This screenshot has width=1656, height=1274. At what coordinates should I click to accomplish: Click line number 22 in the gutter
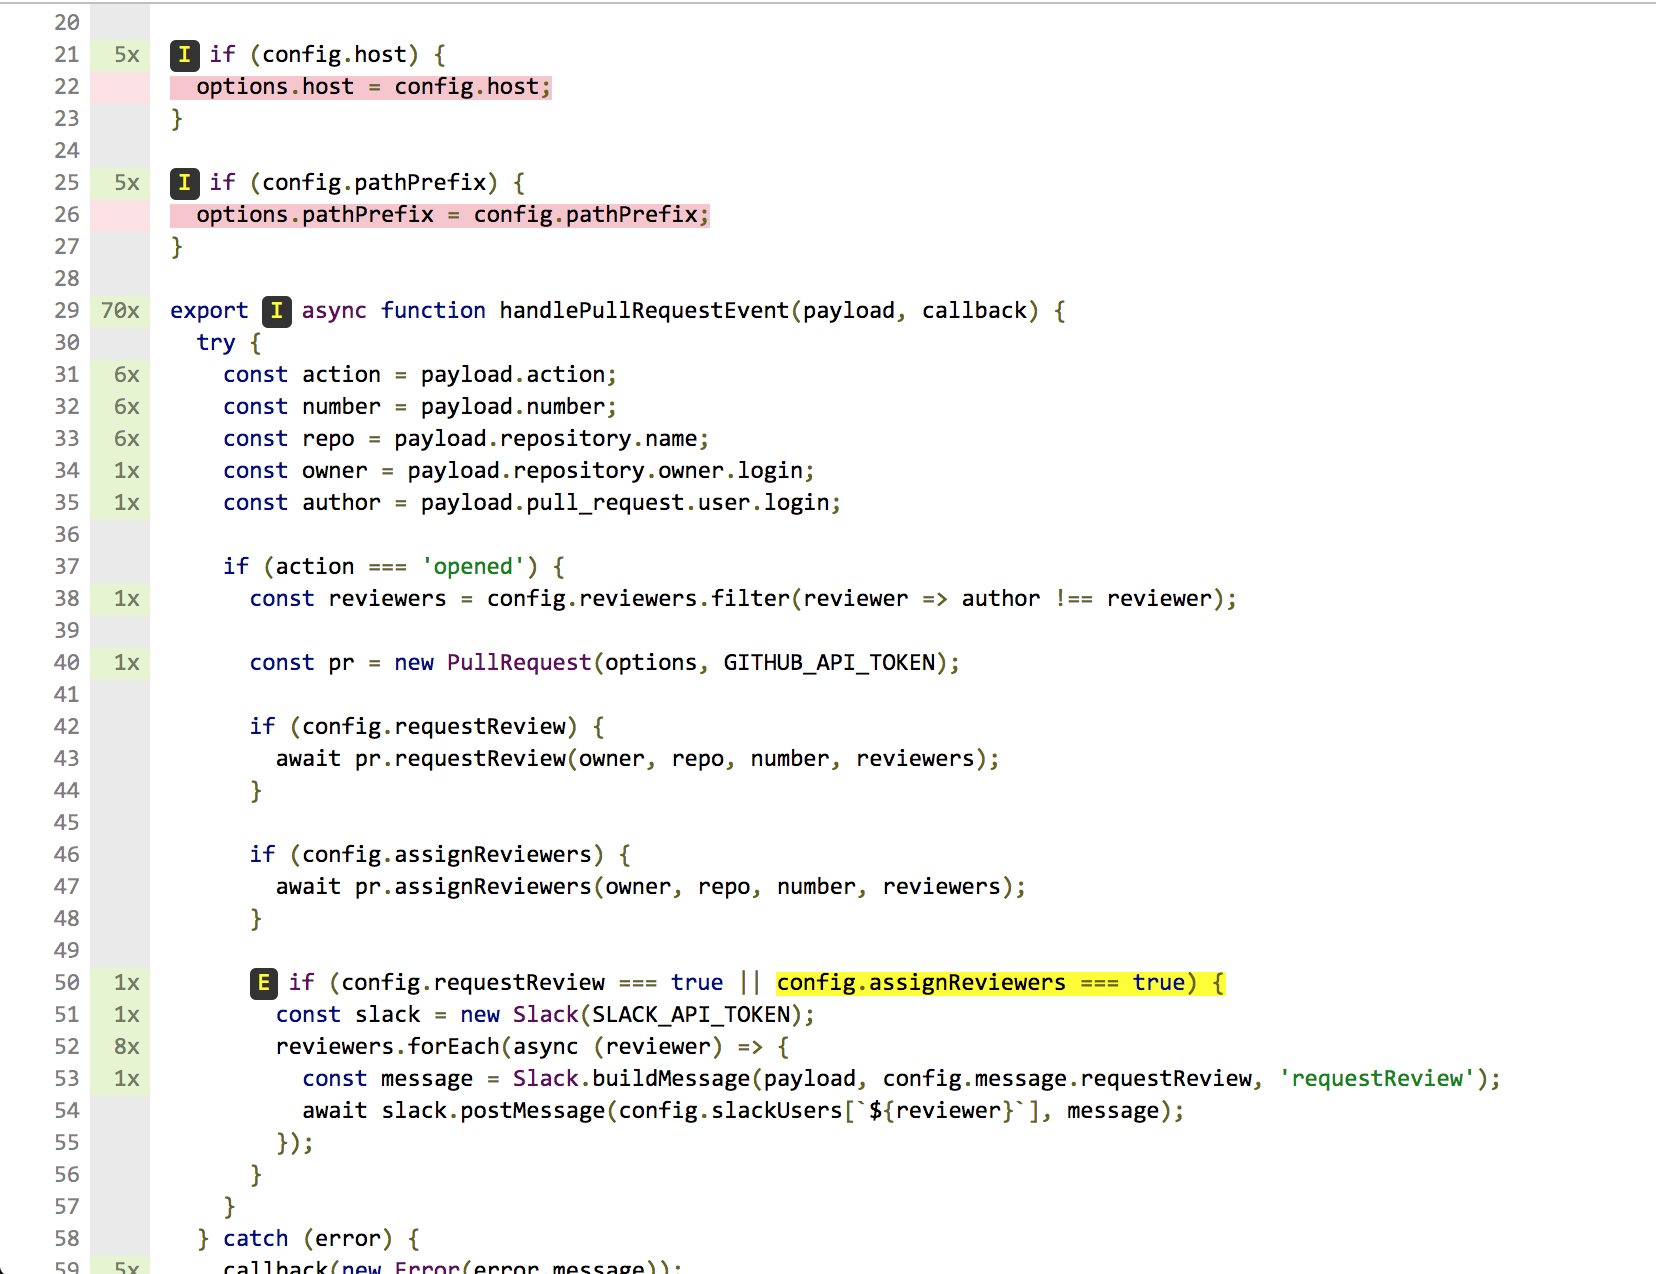[67, 87]
